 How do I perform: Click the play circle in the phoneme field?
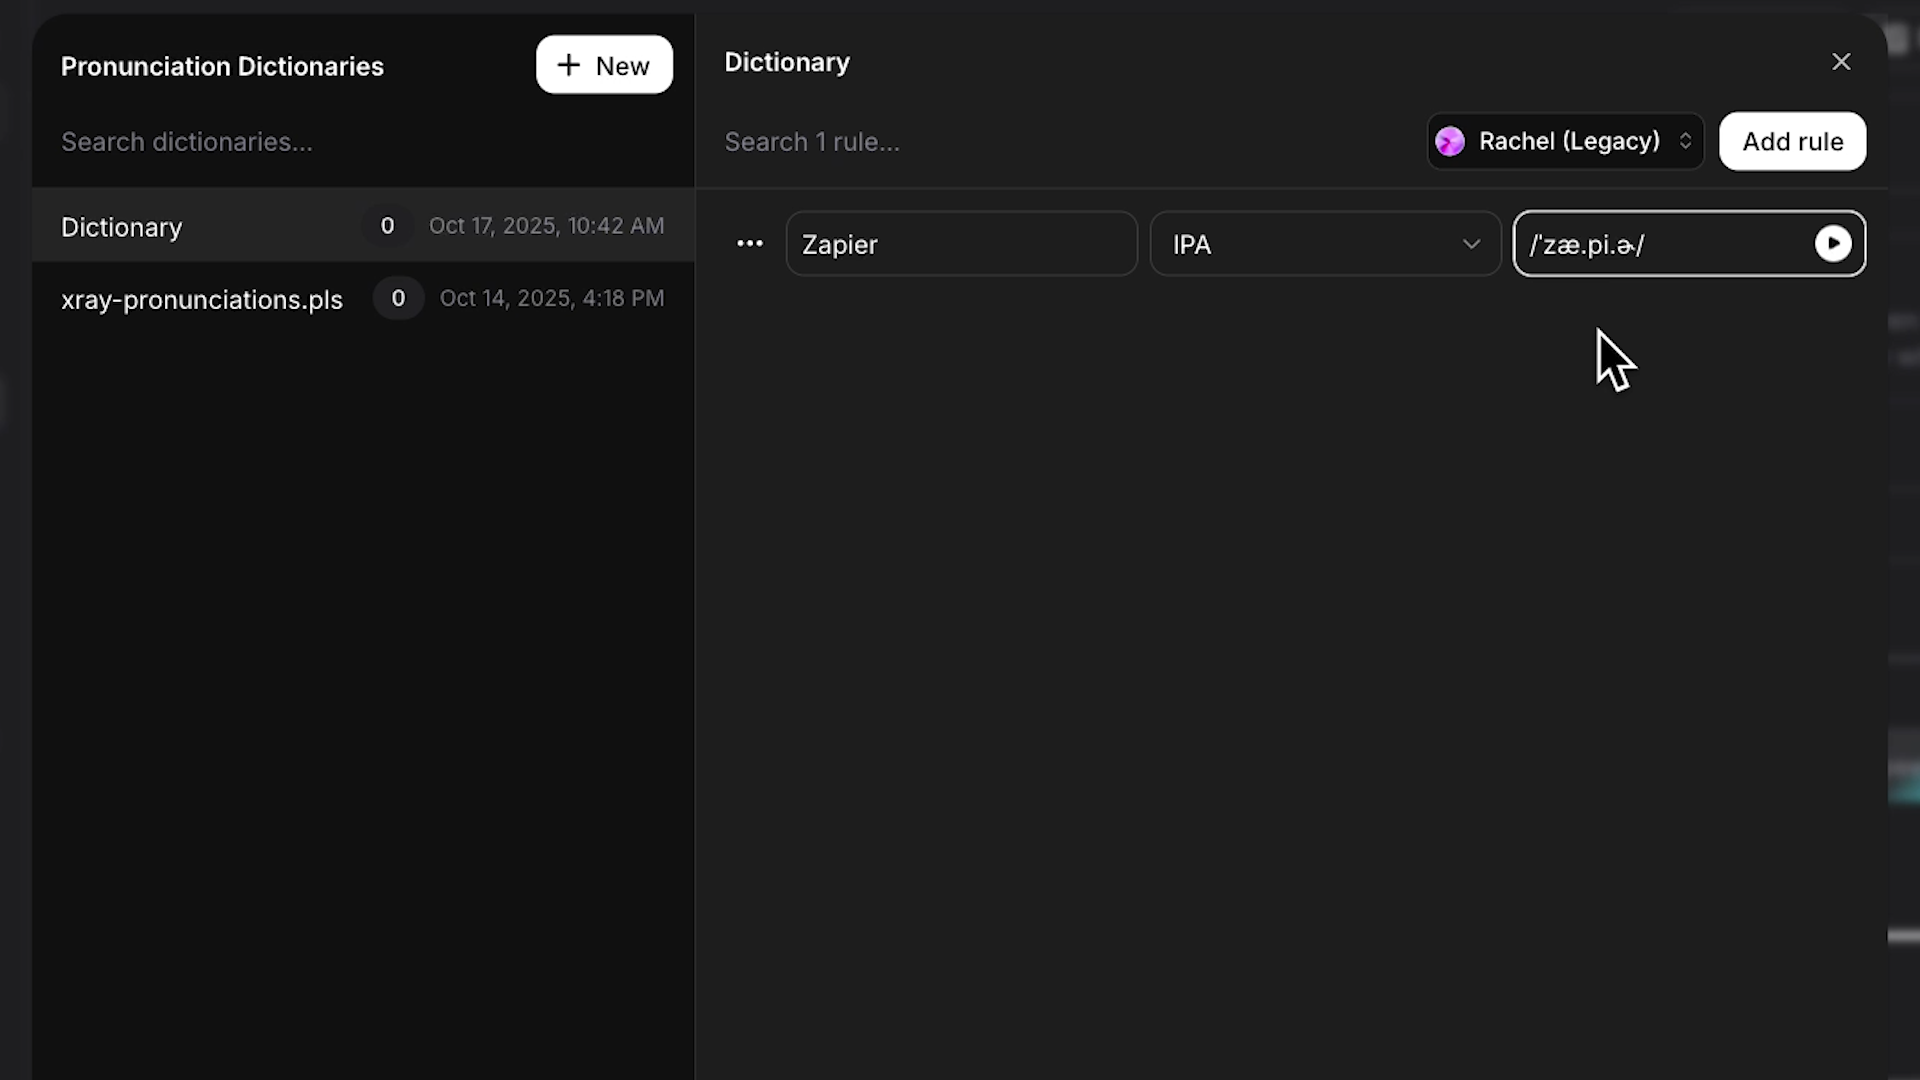click(1834, 243)
